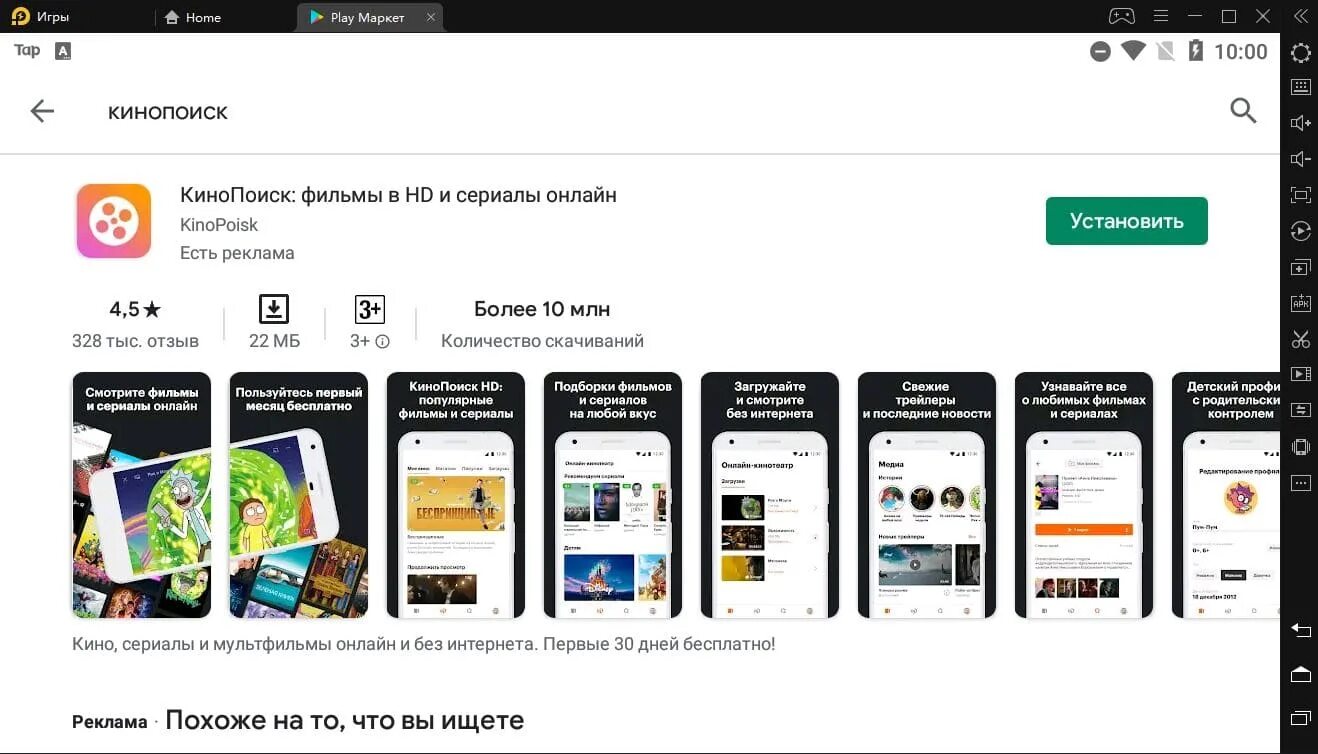Open the hamburger menu in title bar
The image size is (1318, 754).
point(1161,16)
